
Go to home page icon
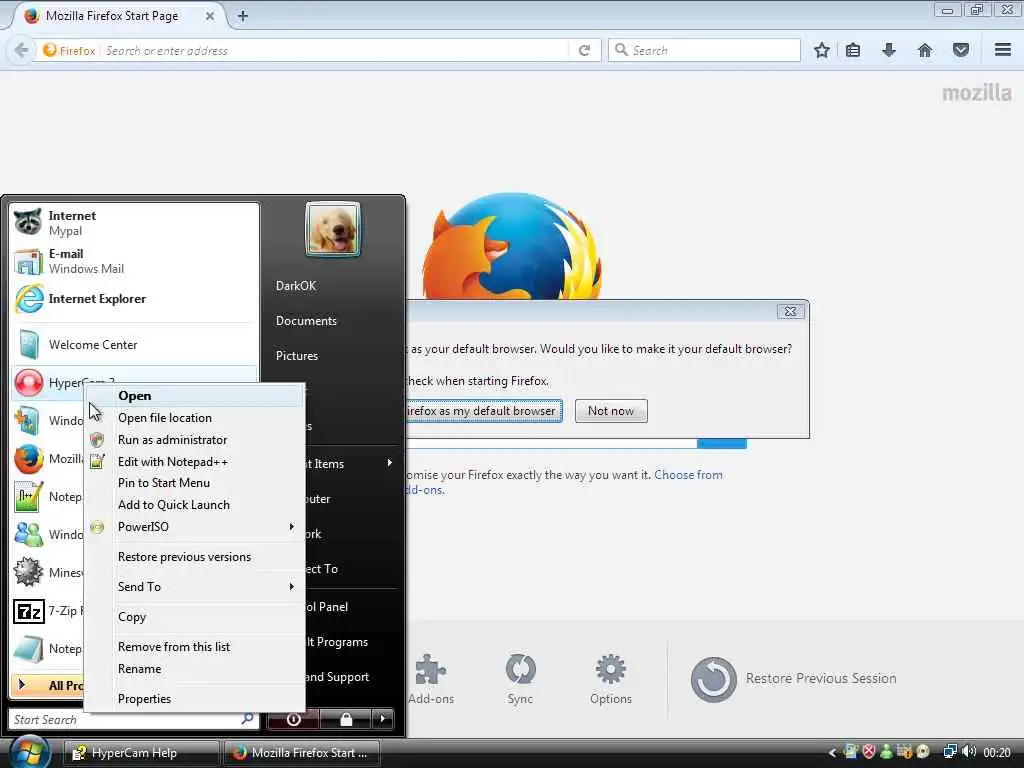[925, 50]
